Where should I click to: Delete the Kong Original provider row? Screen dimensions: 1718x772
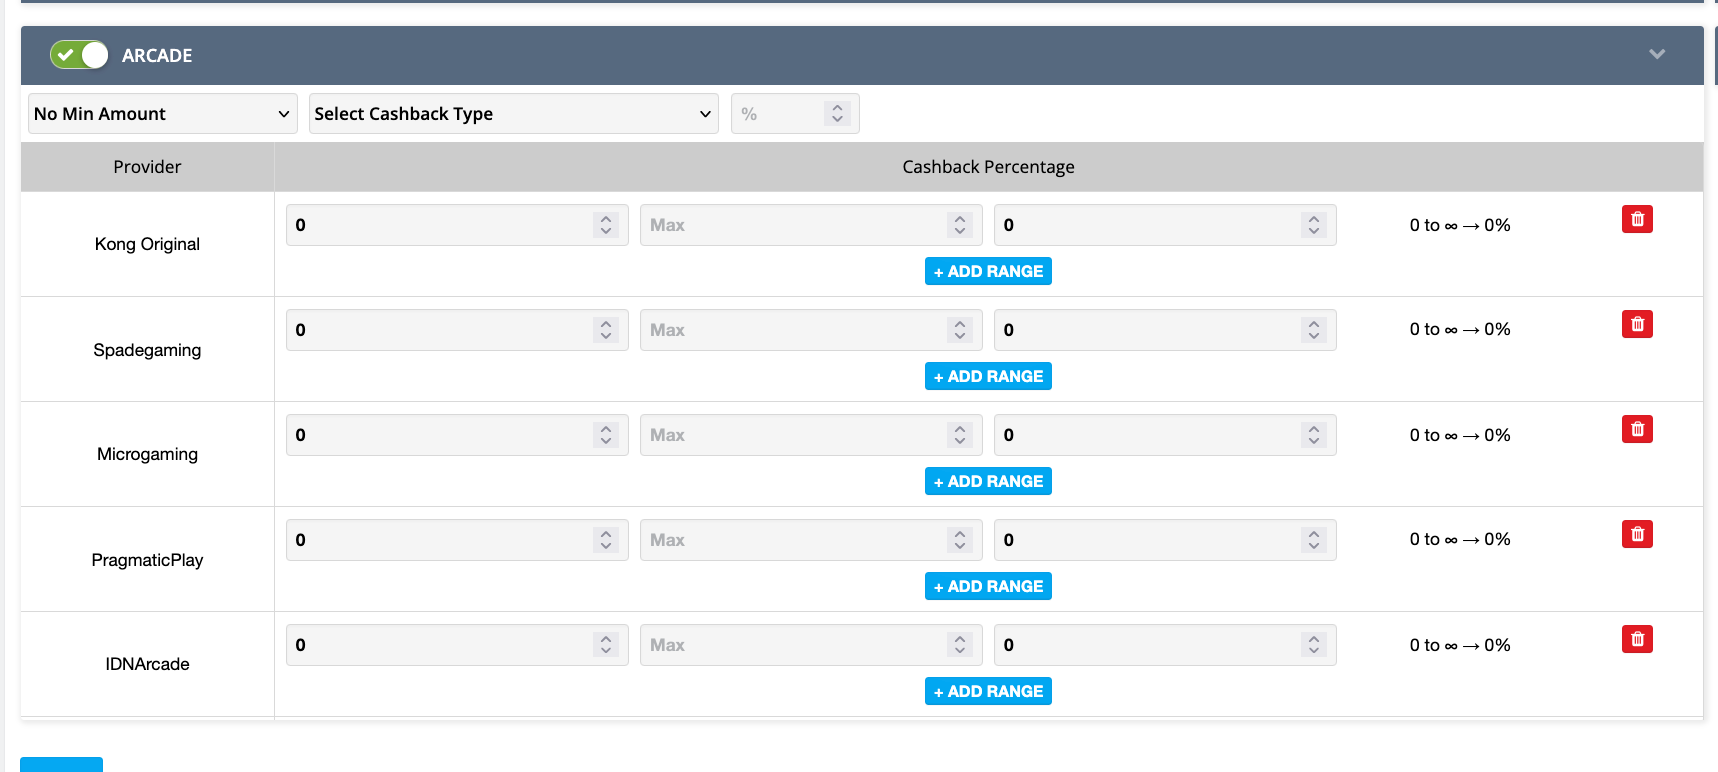1637,219
